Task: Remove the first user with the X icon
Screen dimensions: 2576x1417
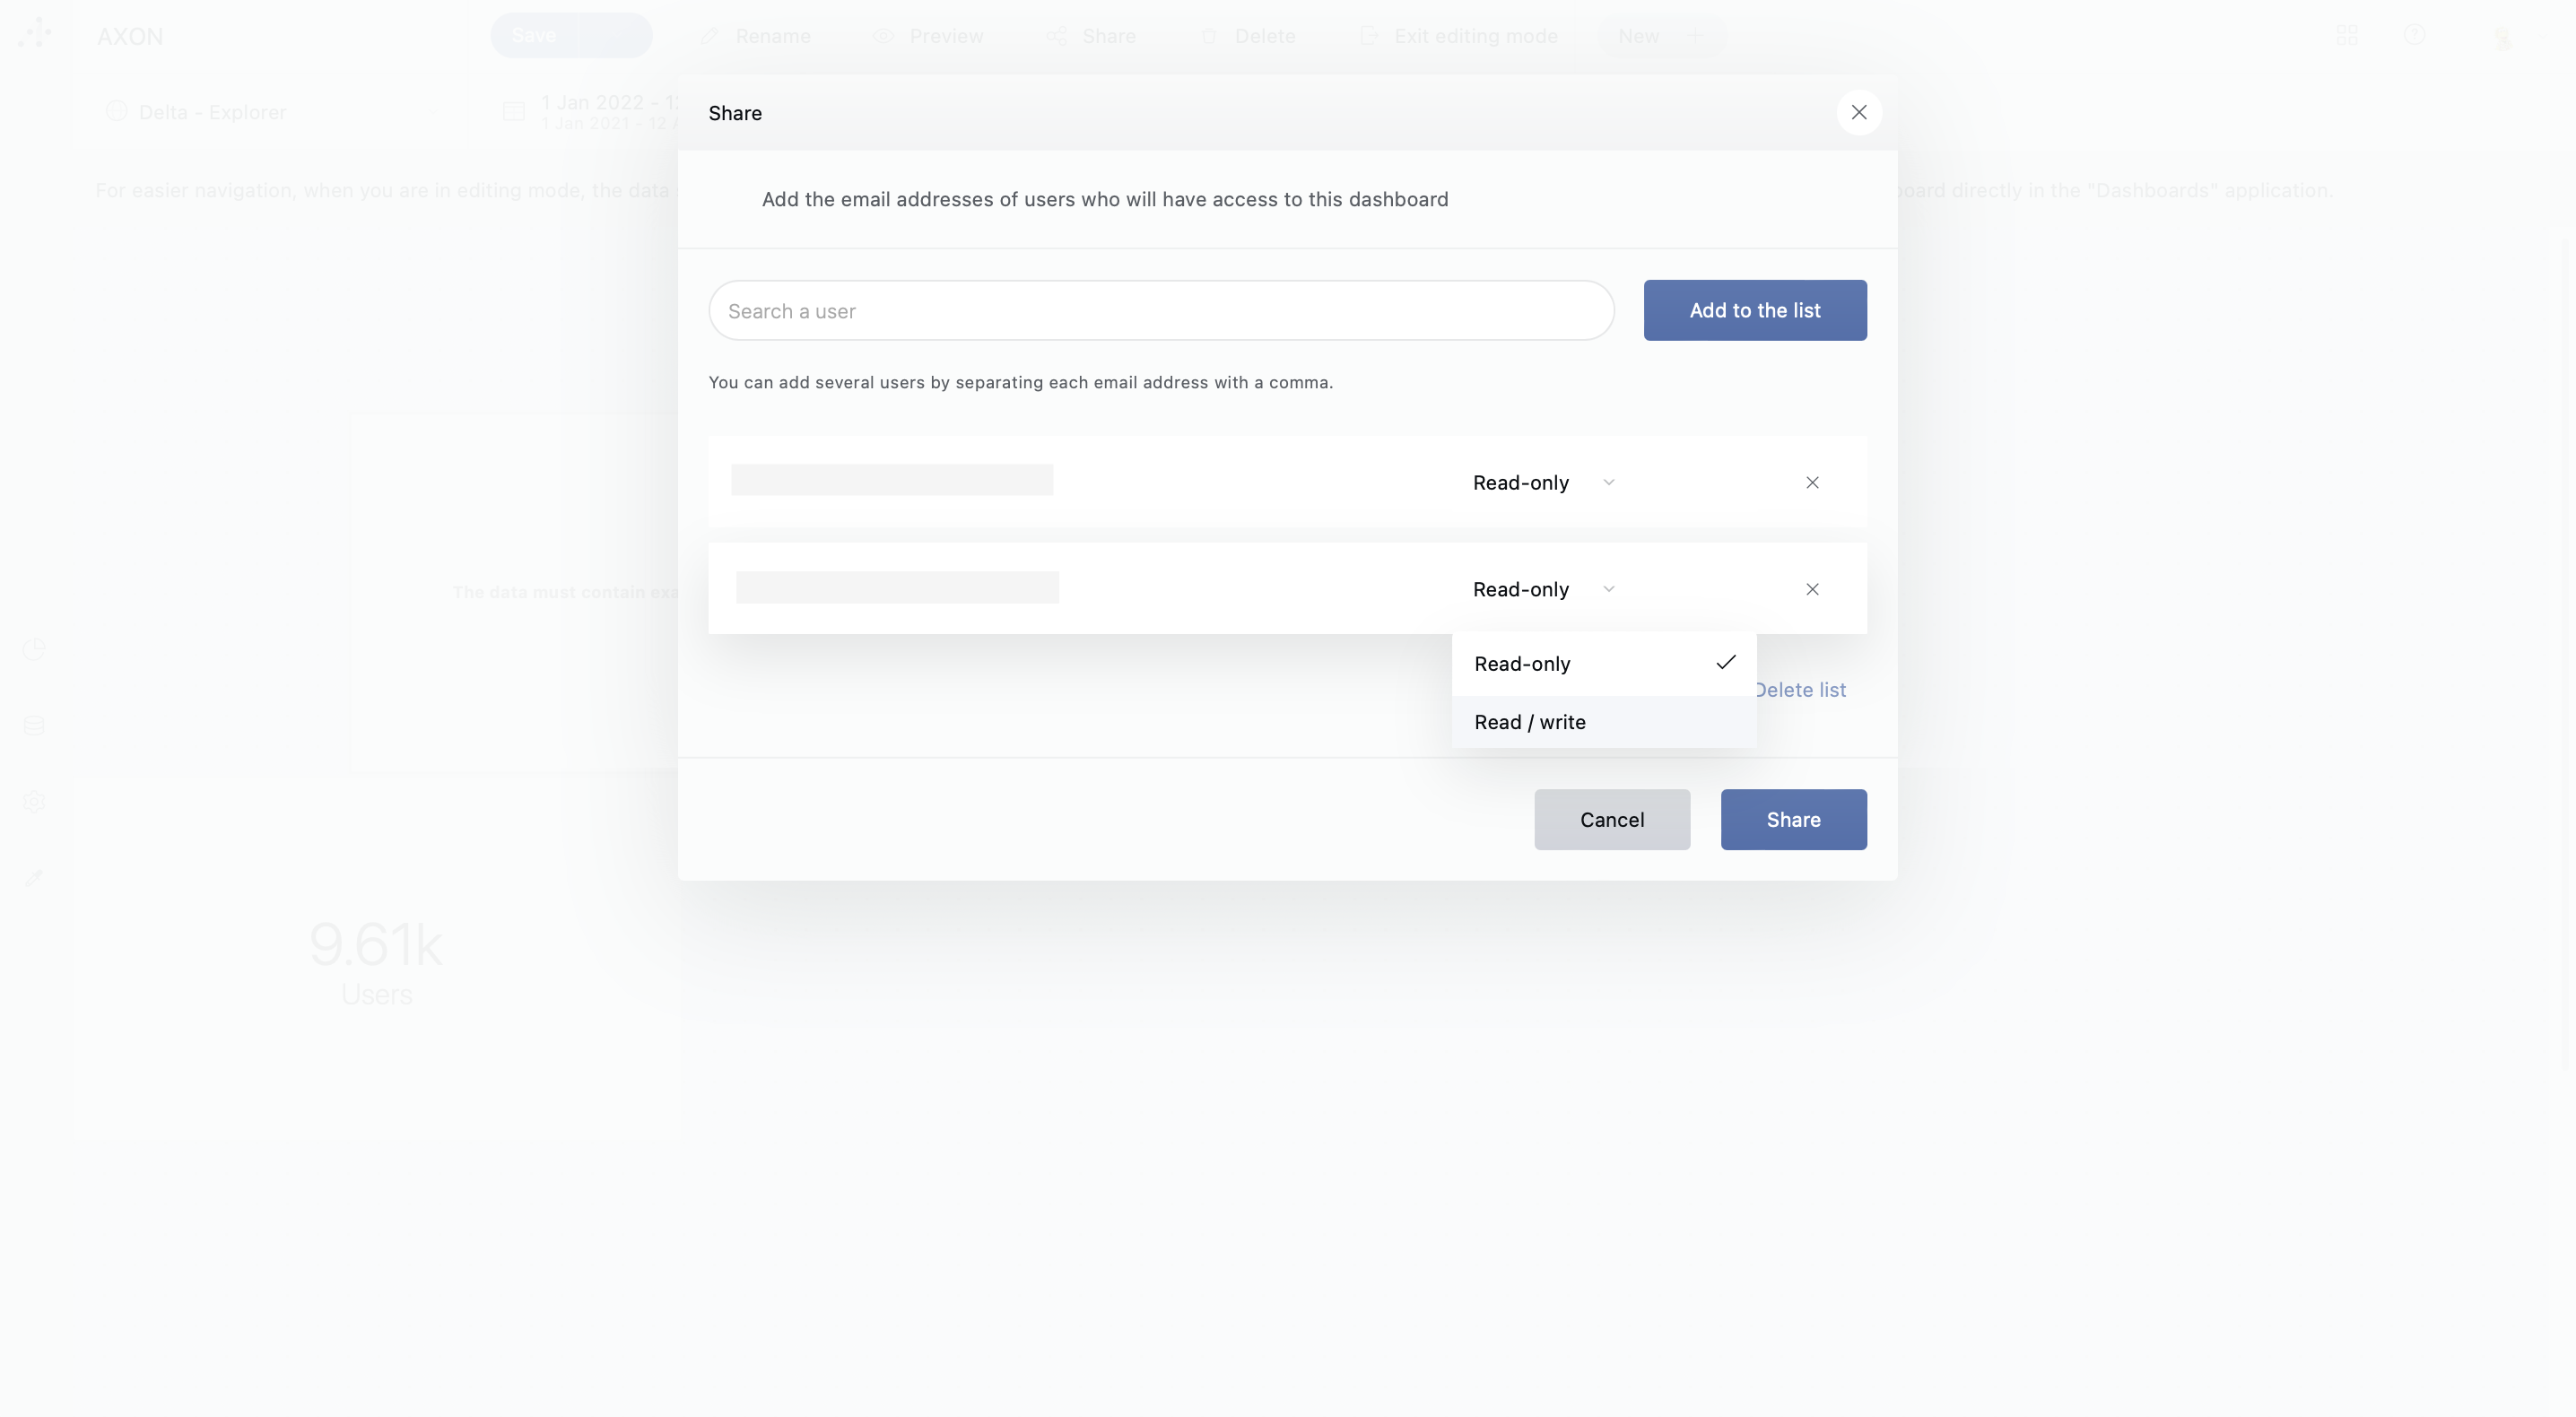Action: [x=1812, y=482]
